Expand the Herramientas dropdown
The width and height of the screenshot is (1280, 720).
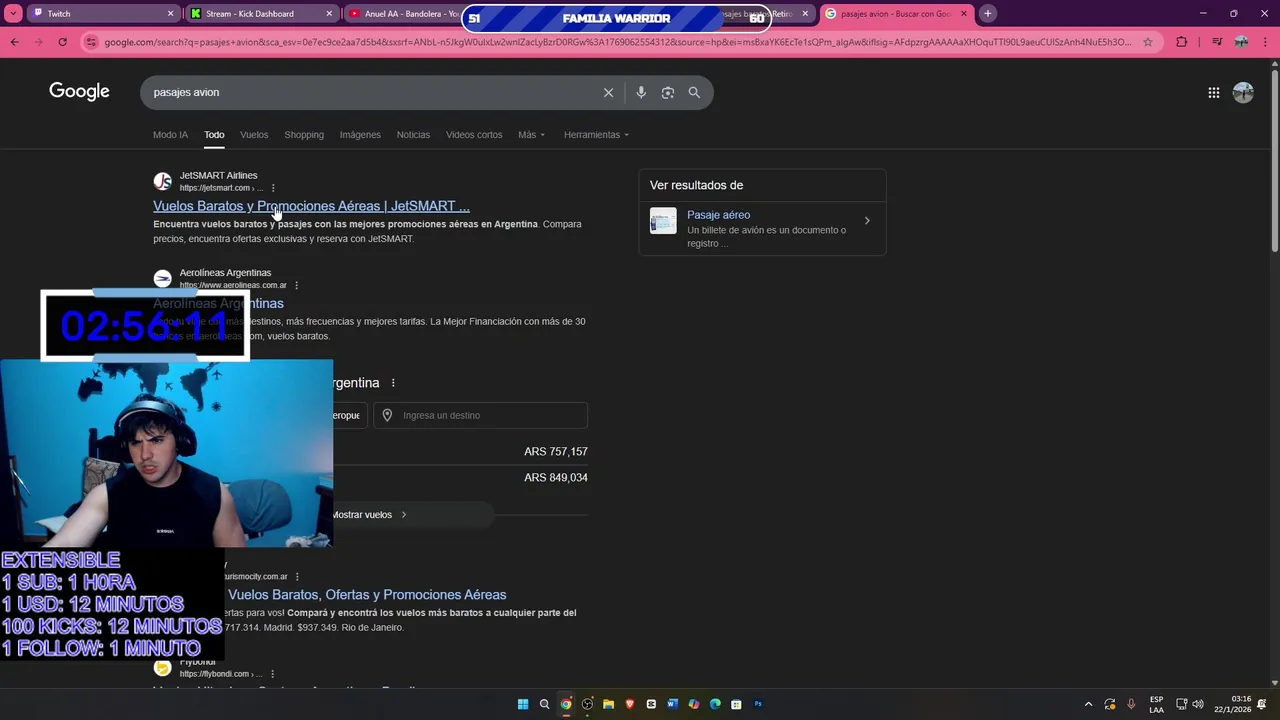point(596,135)
